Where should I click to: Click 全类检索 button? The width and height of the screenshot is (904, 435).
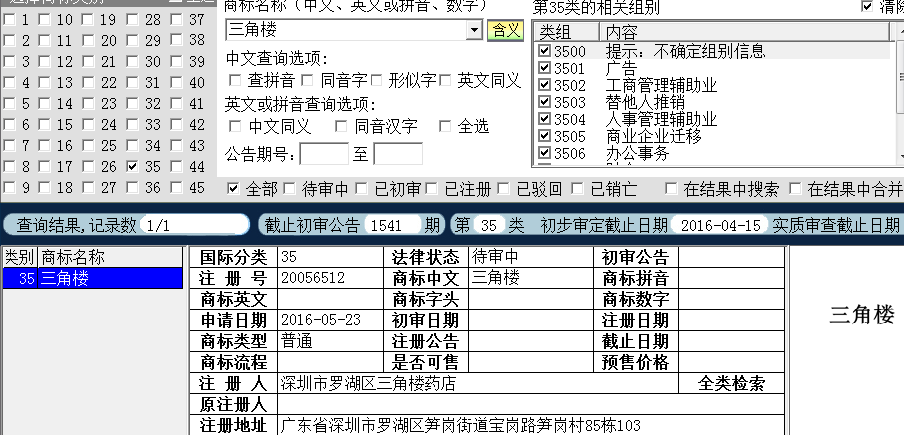pos(731,383)
